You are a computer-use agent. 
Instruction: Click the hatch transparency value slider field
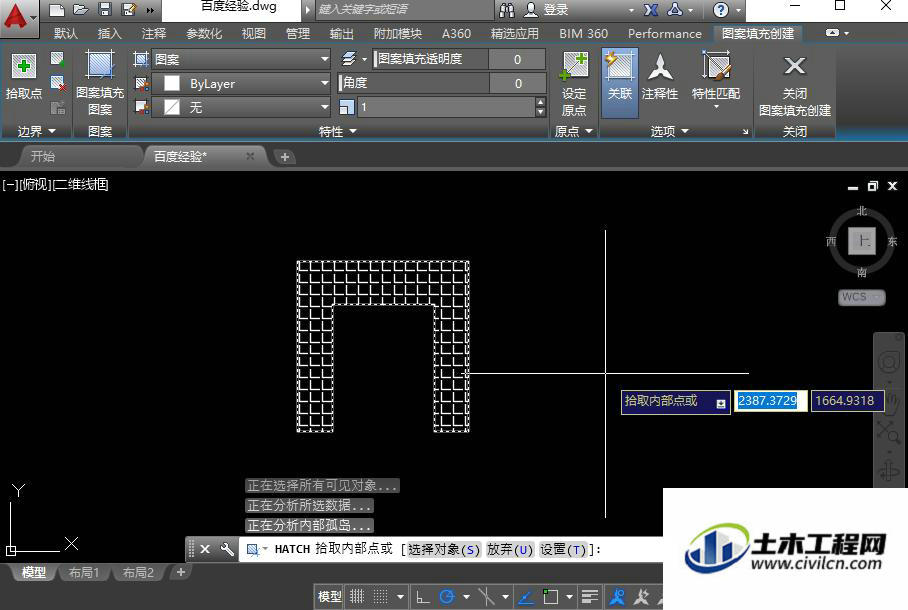459,59
